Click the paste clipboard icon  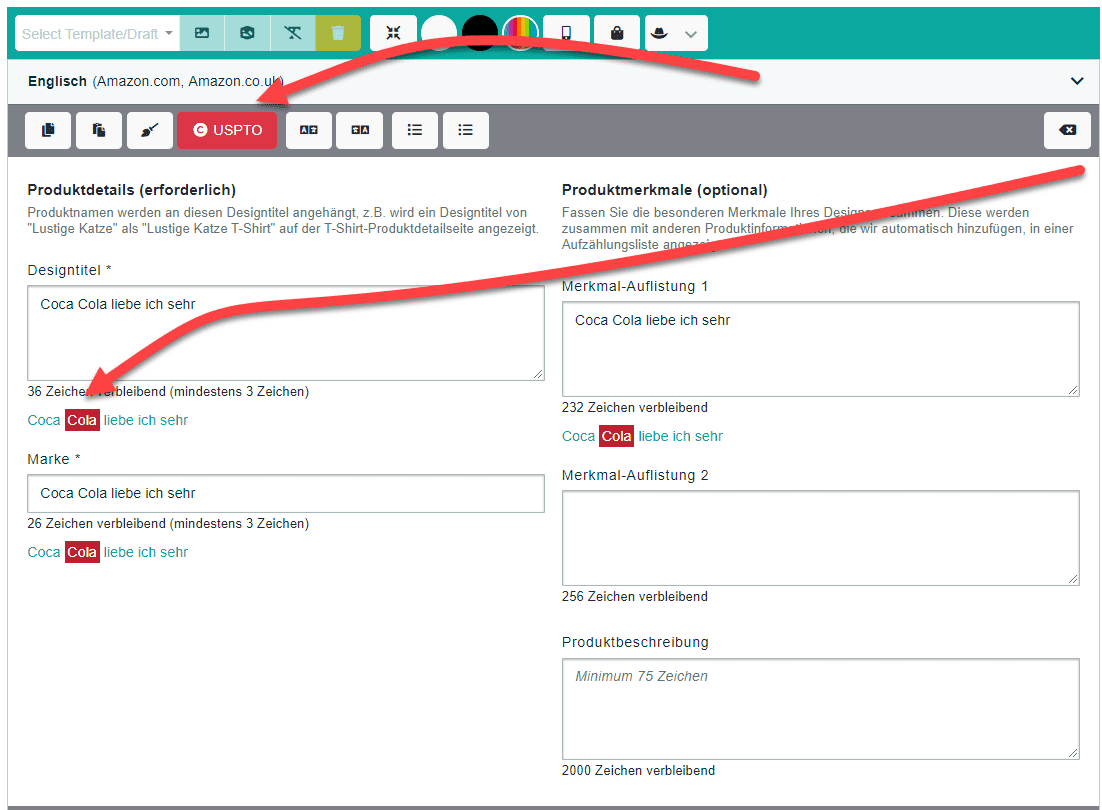coord(99,130)
